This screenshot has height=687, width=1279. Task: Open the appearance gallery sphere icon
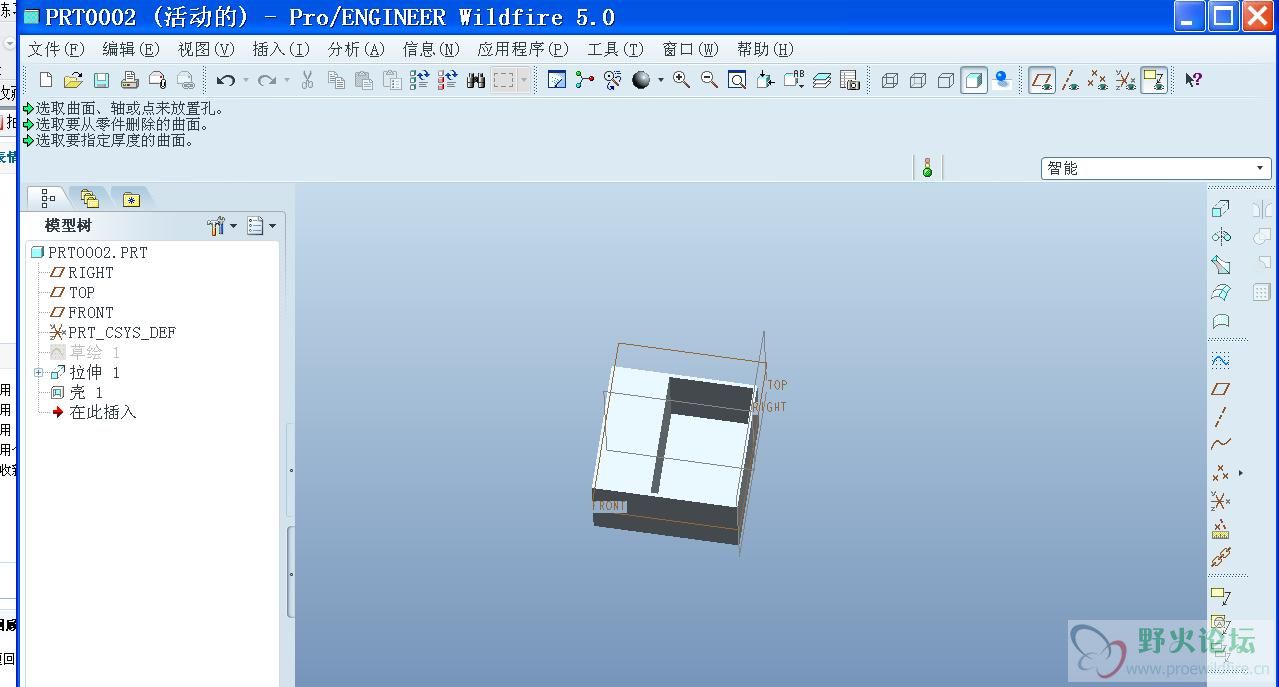pos(641,80)
